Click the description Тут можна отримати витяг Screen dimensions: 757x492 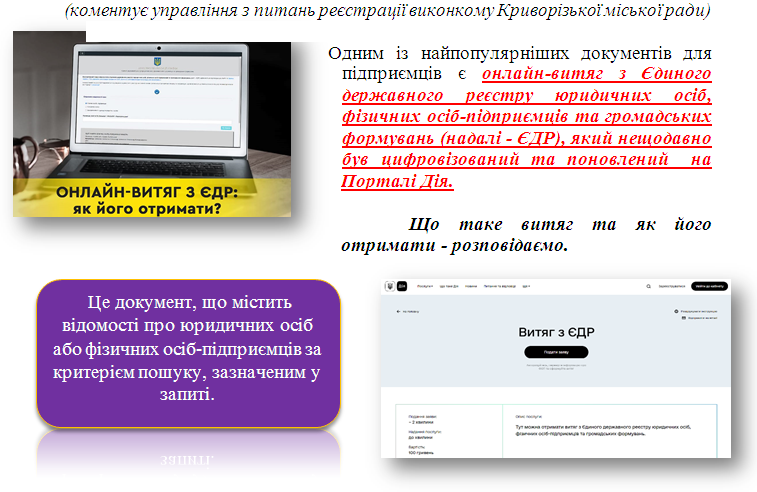[603, 430]
